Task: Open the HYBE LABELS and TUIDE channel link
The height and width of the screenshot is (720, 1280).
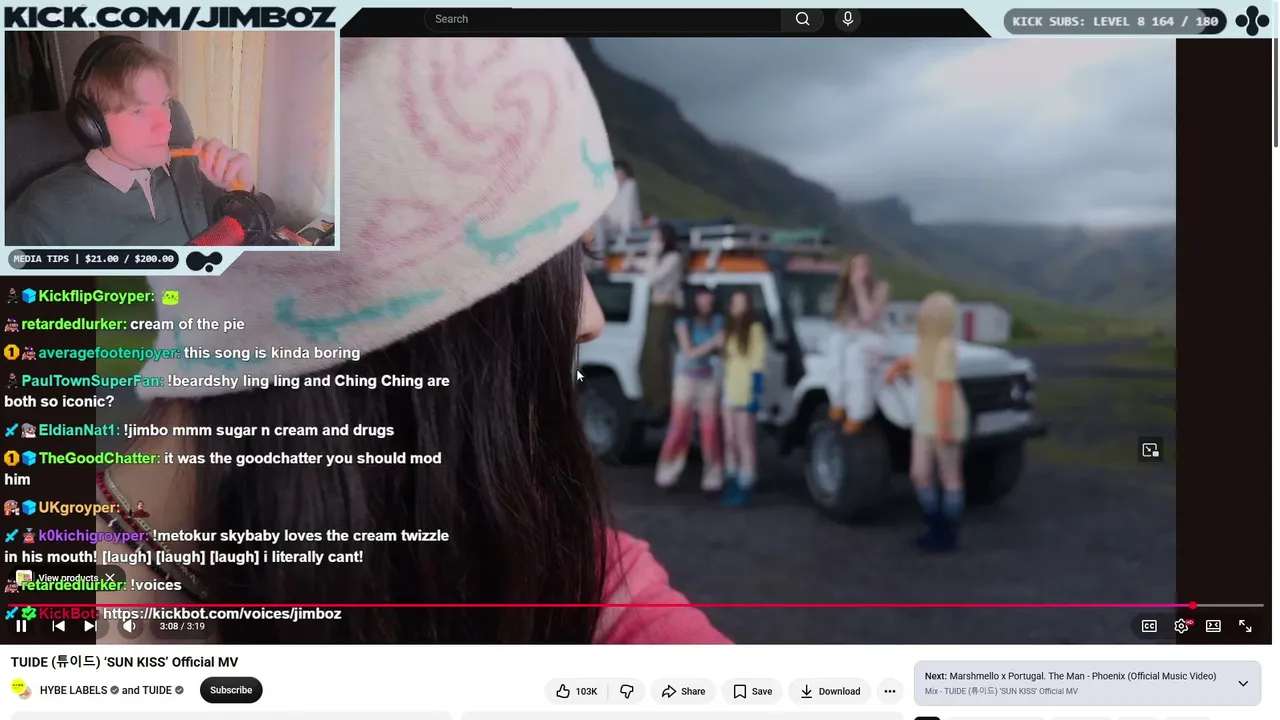Action: 106,690
